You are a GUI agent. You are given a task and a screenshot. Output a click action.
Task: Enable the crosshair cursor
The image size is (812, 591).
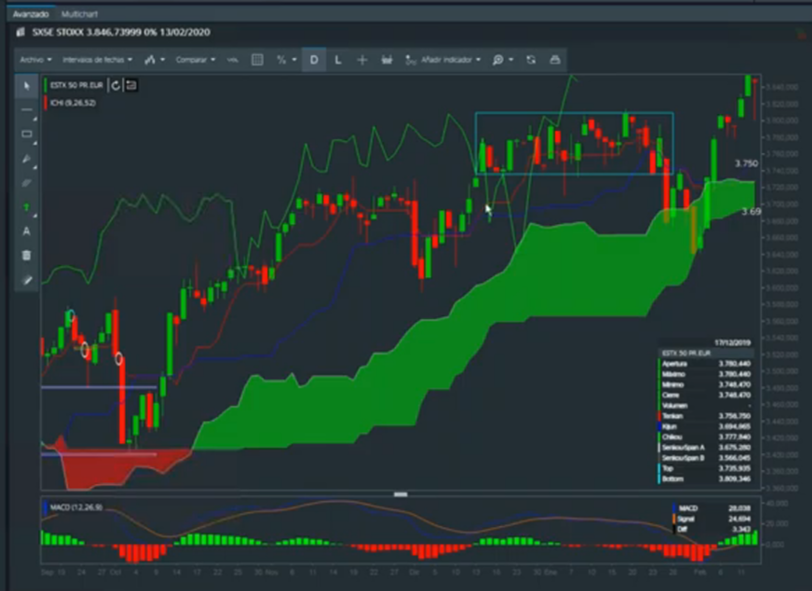(x=362, y=60)
